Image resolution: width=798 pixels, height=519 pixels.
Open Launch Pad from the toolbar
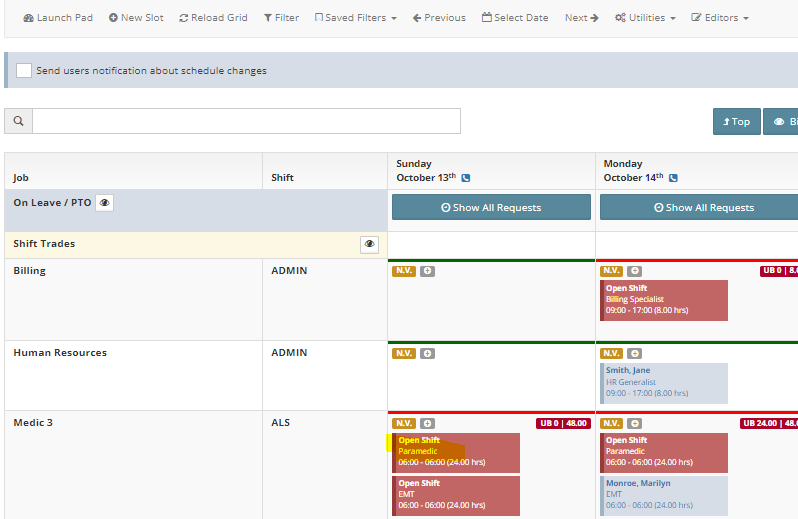58,18
